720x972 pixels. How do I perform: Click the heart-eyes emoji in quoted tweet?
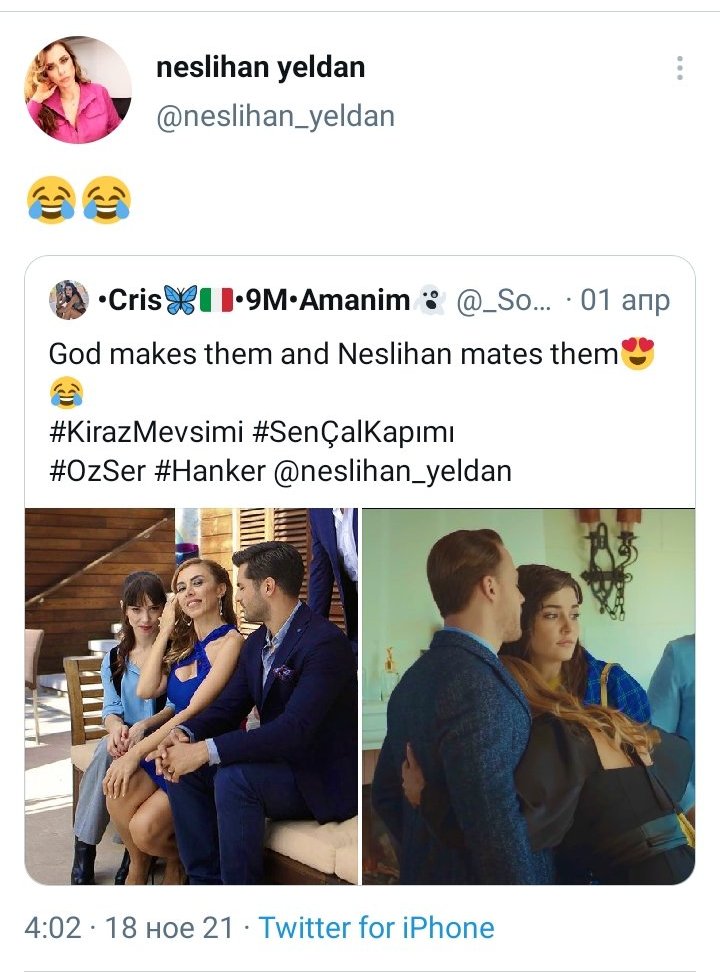coord(638,354)
